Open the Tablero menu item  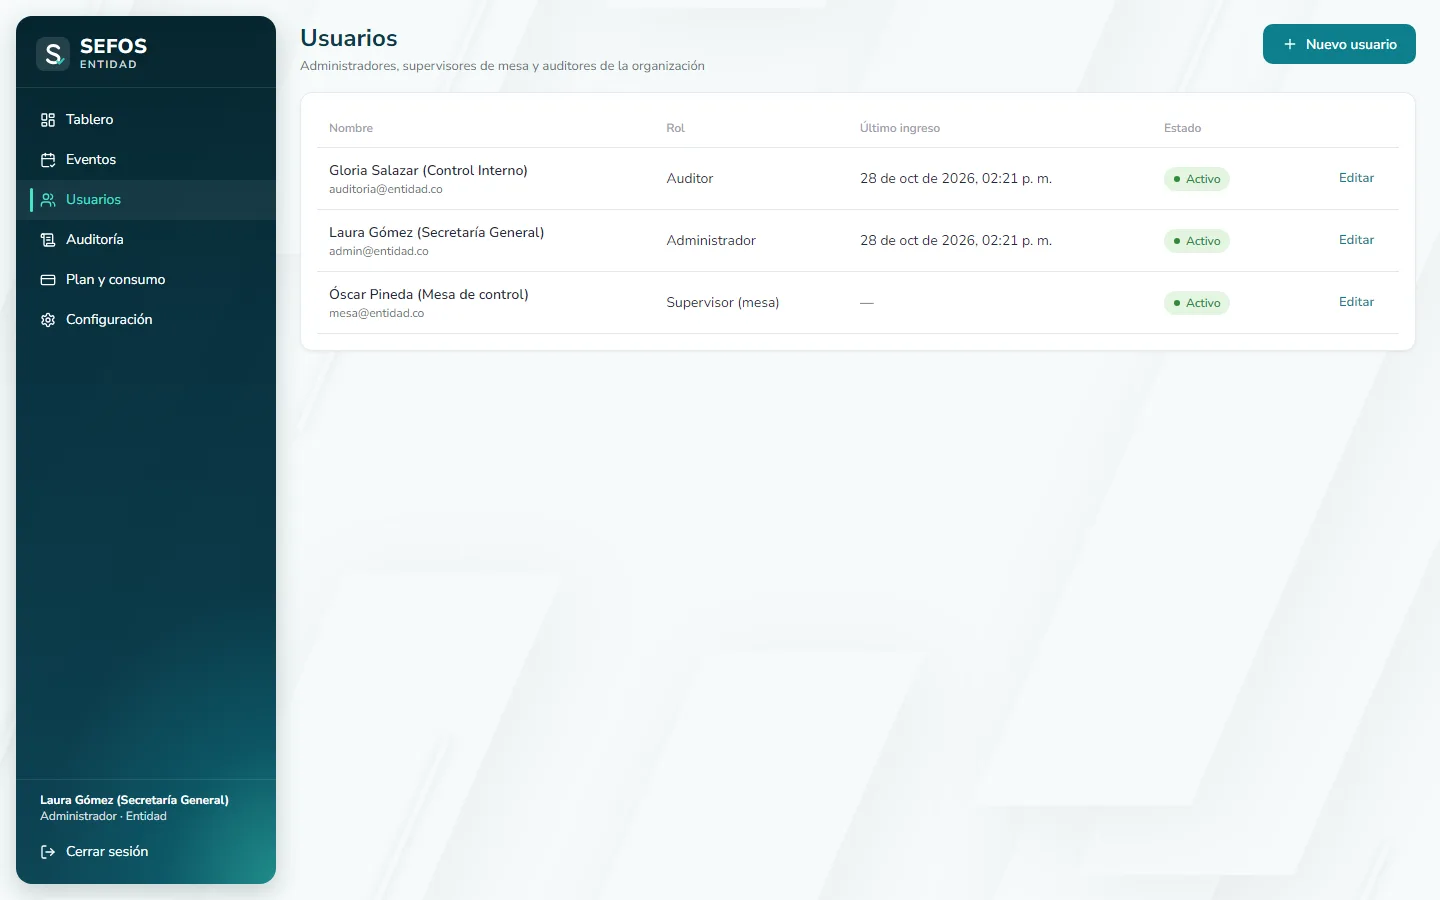tap(146, 120)
